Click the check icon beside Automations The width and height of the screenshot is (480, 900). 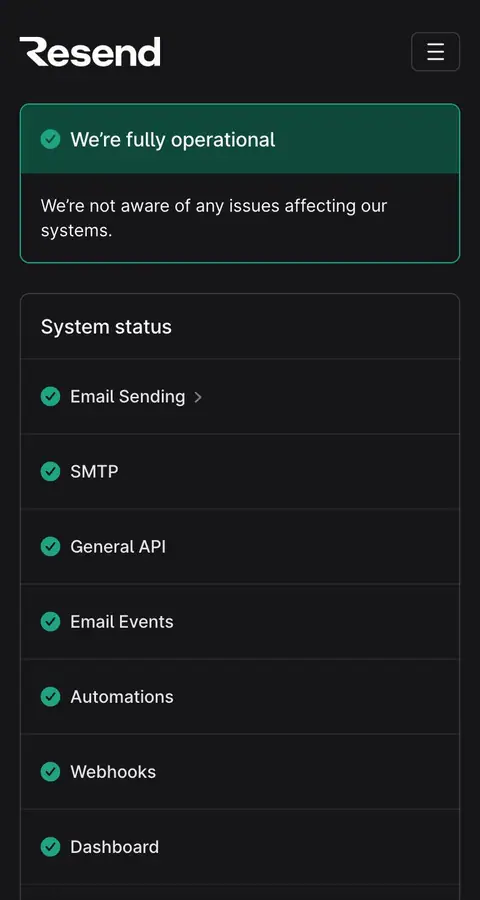[x=51, y=697]
